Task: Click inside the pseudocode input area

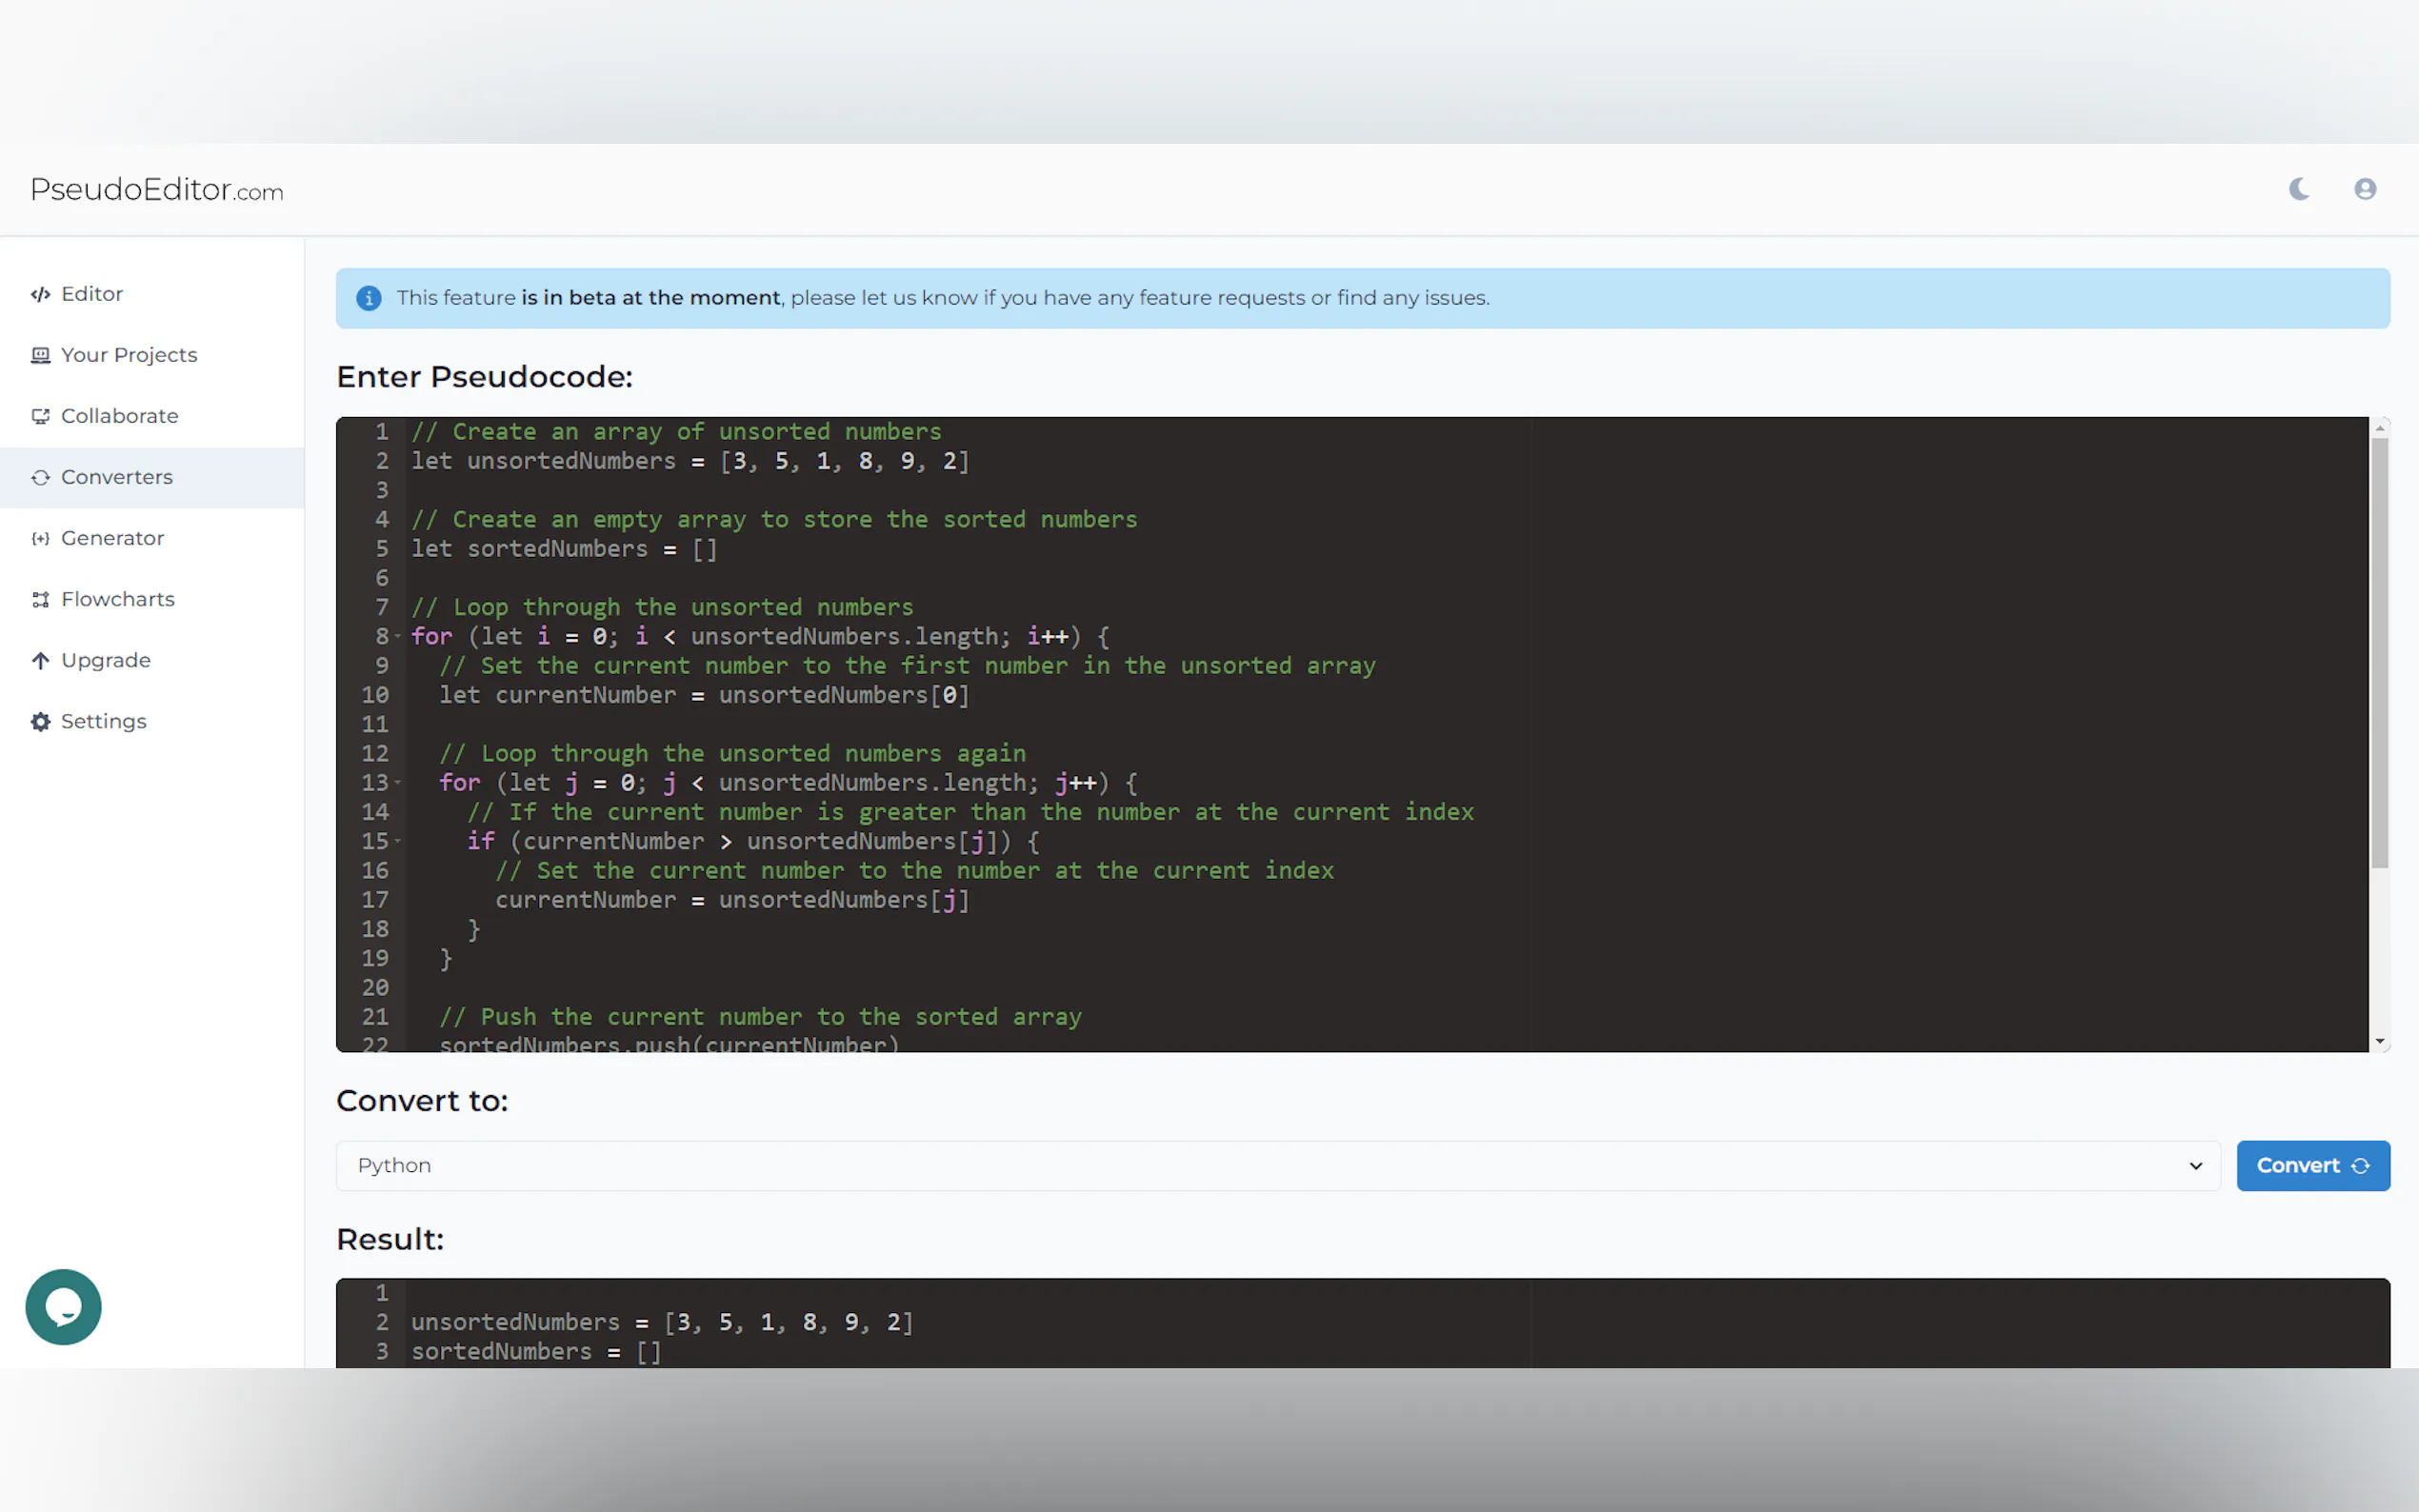Action: click(x=1200, y=730)
